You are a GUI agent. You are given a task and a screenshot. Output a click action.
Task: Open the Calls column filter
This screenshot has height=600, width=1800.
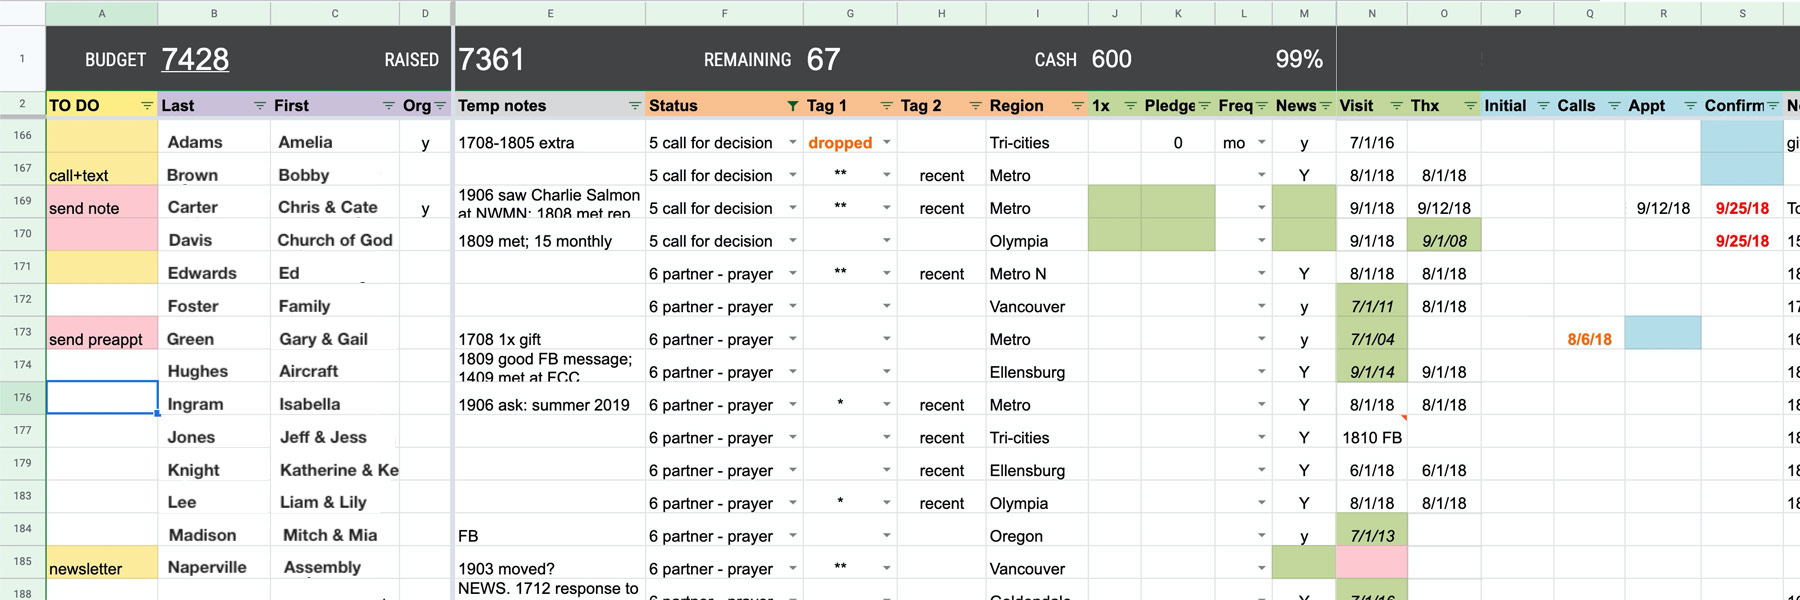point(1613,106)
